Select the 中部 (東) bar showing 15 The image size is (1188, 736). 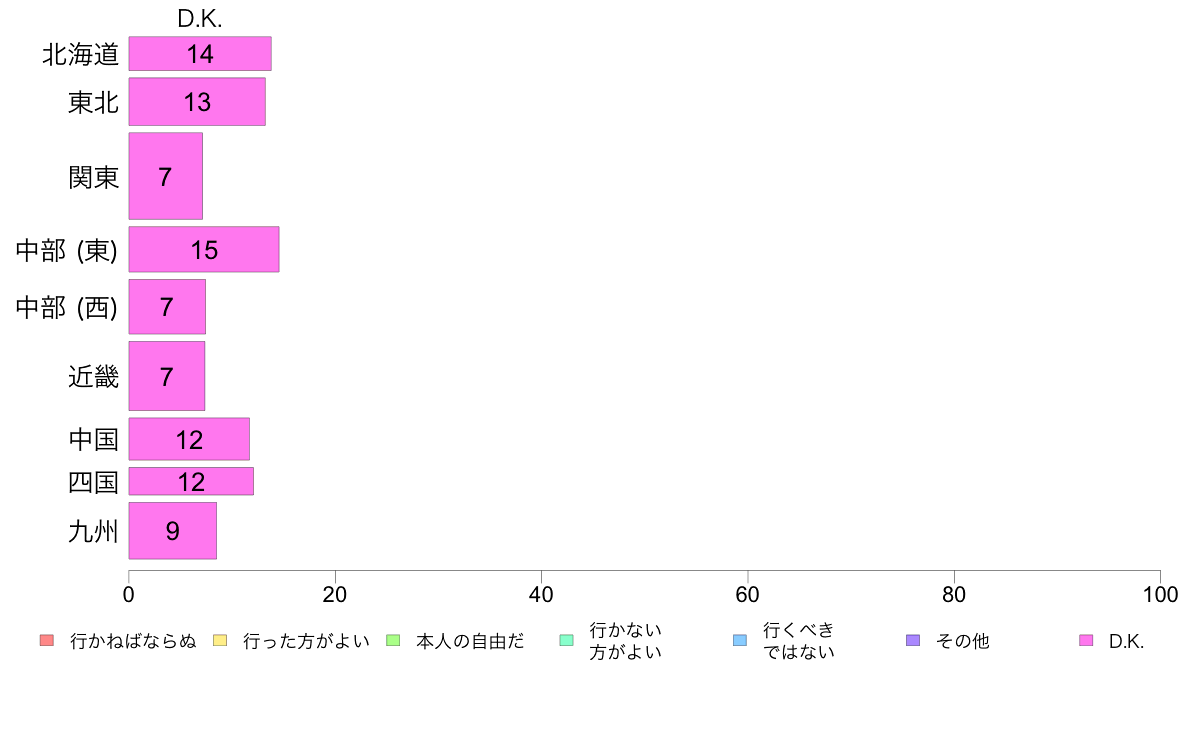pyautogui.click(x=204, y=250)
